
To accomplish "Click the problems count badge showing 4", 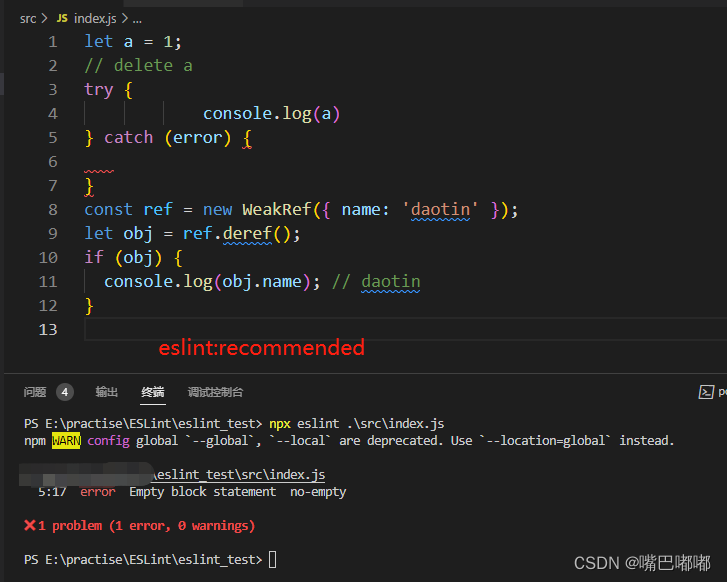I will [65, 392].
